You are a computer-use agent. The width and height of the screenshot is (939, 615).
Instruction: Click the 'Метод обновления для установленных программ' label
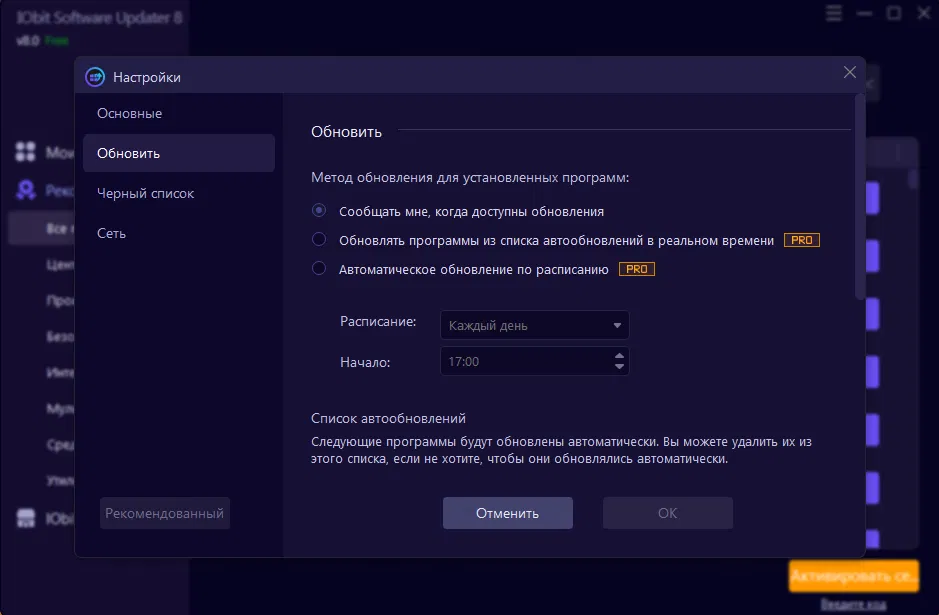[470, 178]
